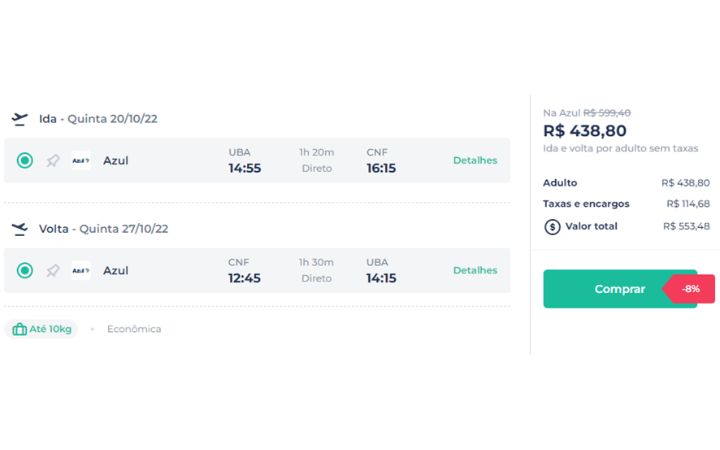Open Detalhes for the 12:45 return flight

click(x=475, y=270)
